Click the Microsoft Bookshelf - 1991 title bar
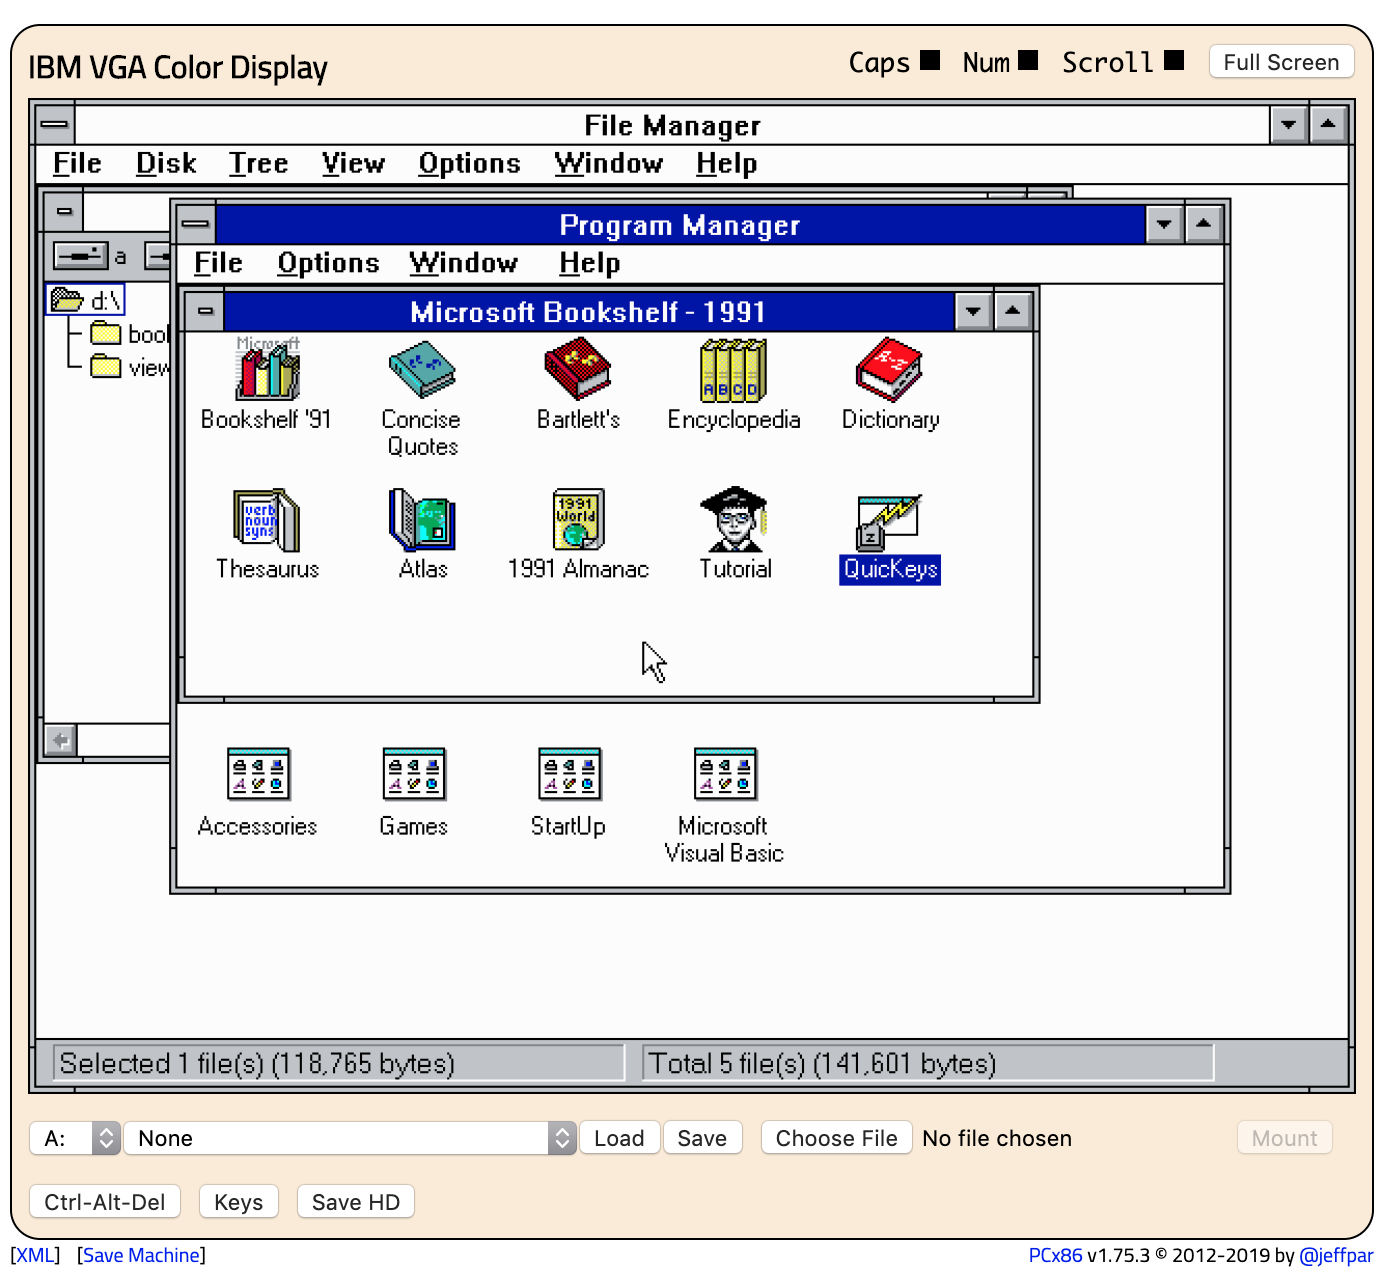This screenshot has height=1277, width=1384. [588, 312]
